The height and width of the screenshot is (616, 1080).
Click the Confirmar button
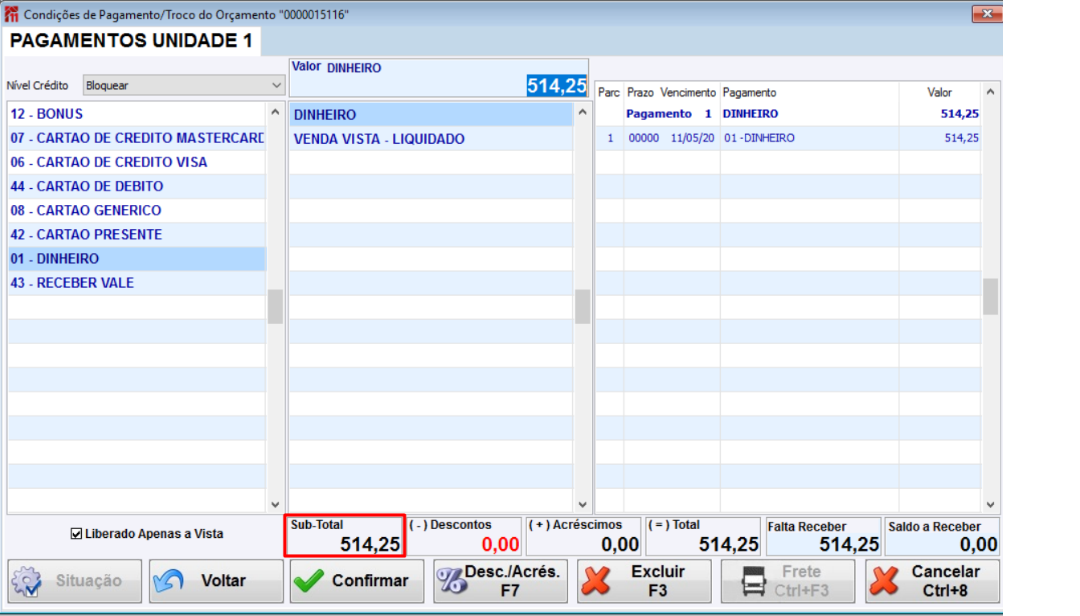[x=357, y=581]
